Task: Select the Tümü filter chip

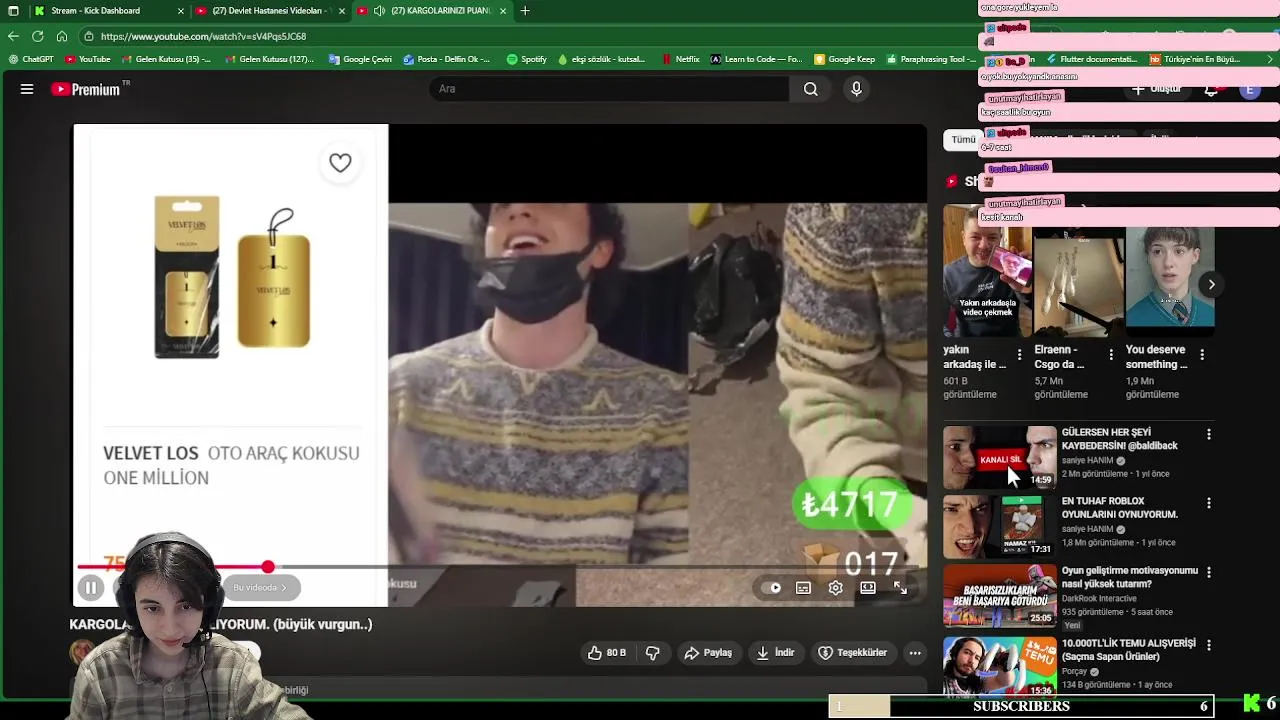Action: tap(963, 140)
